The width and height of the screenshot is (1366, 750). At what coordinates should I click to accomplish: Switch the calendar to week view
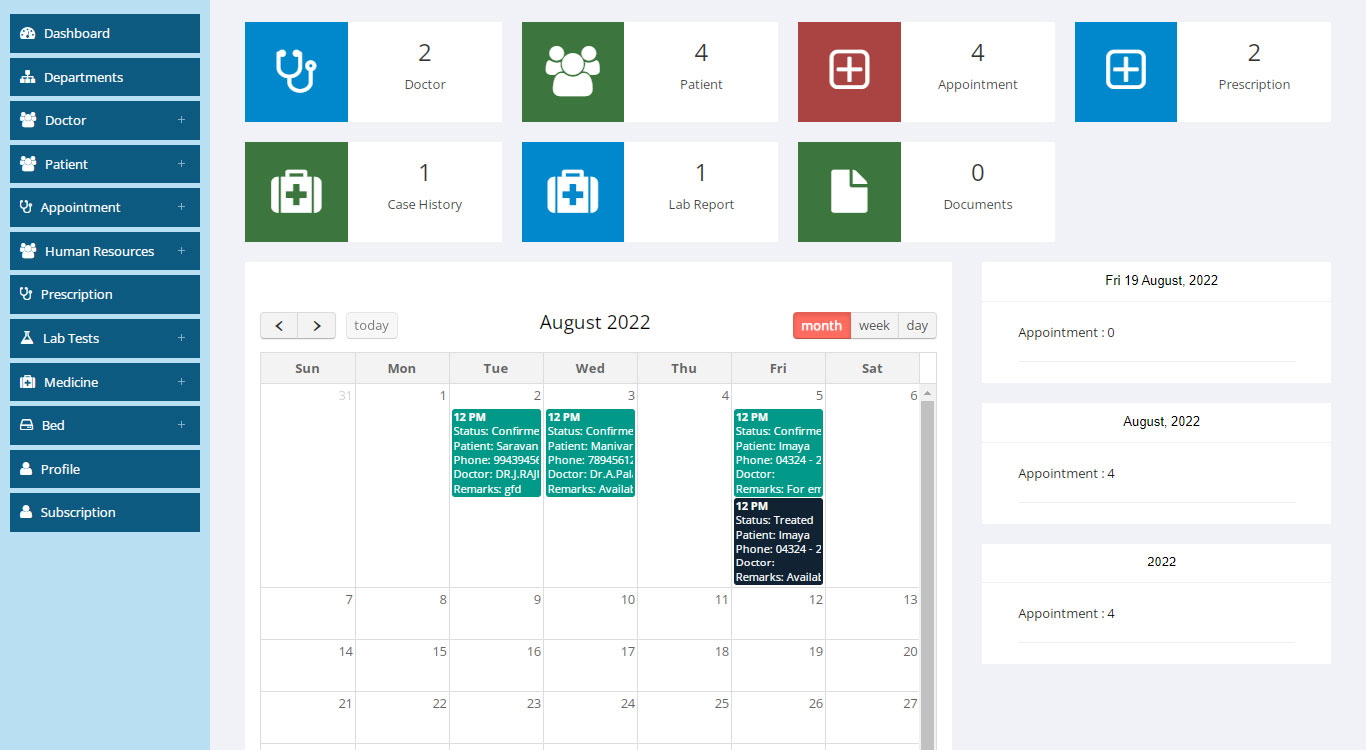874,325
